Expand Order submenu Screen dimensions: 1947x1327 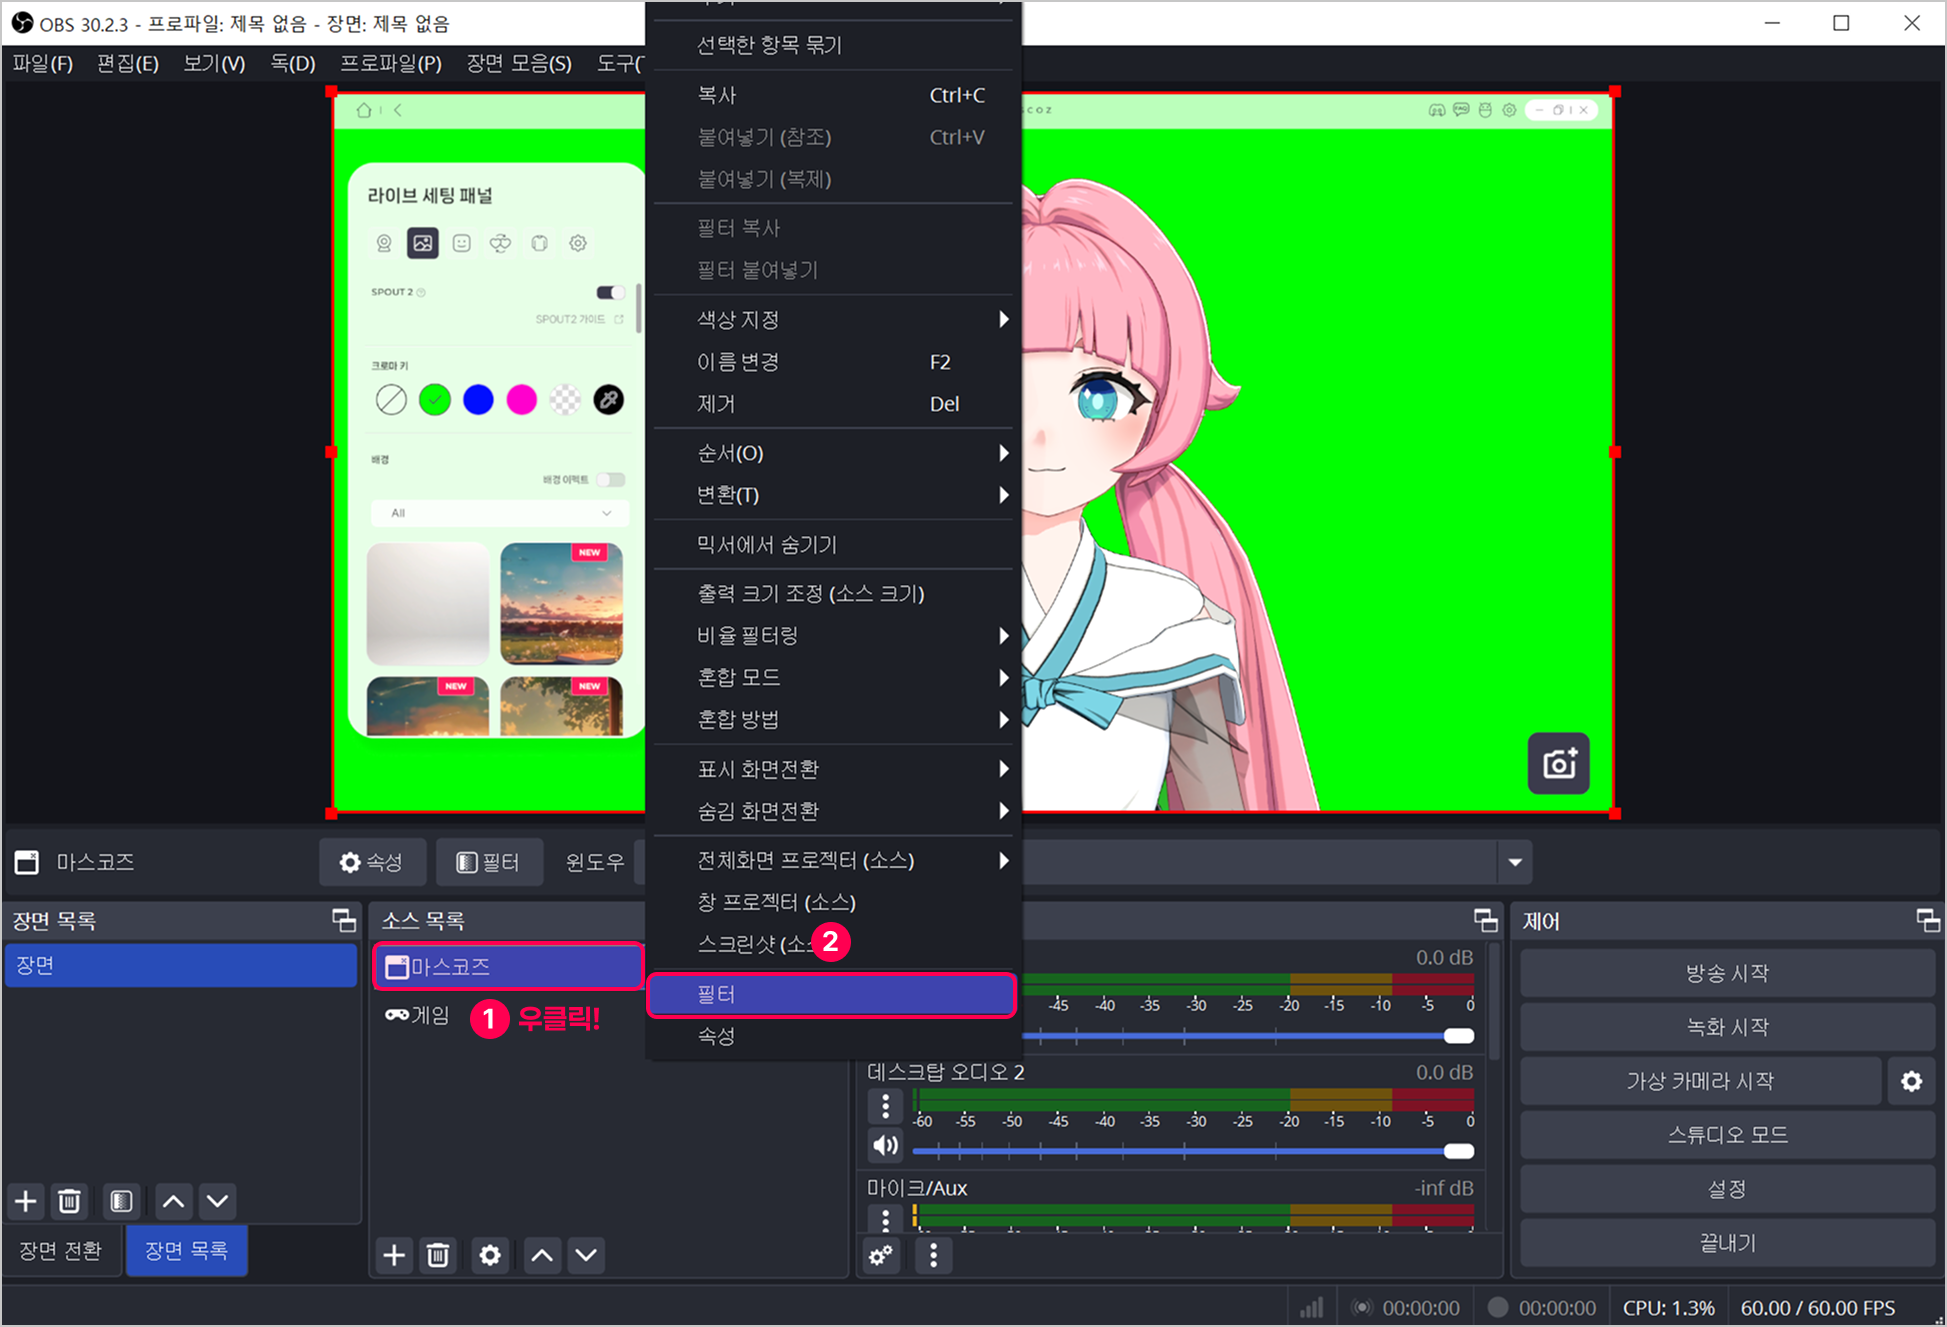[834, 453]
